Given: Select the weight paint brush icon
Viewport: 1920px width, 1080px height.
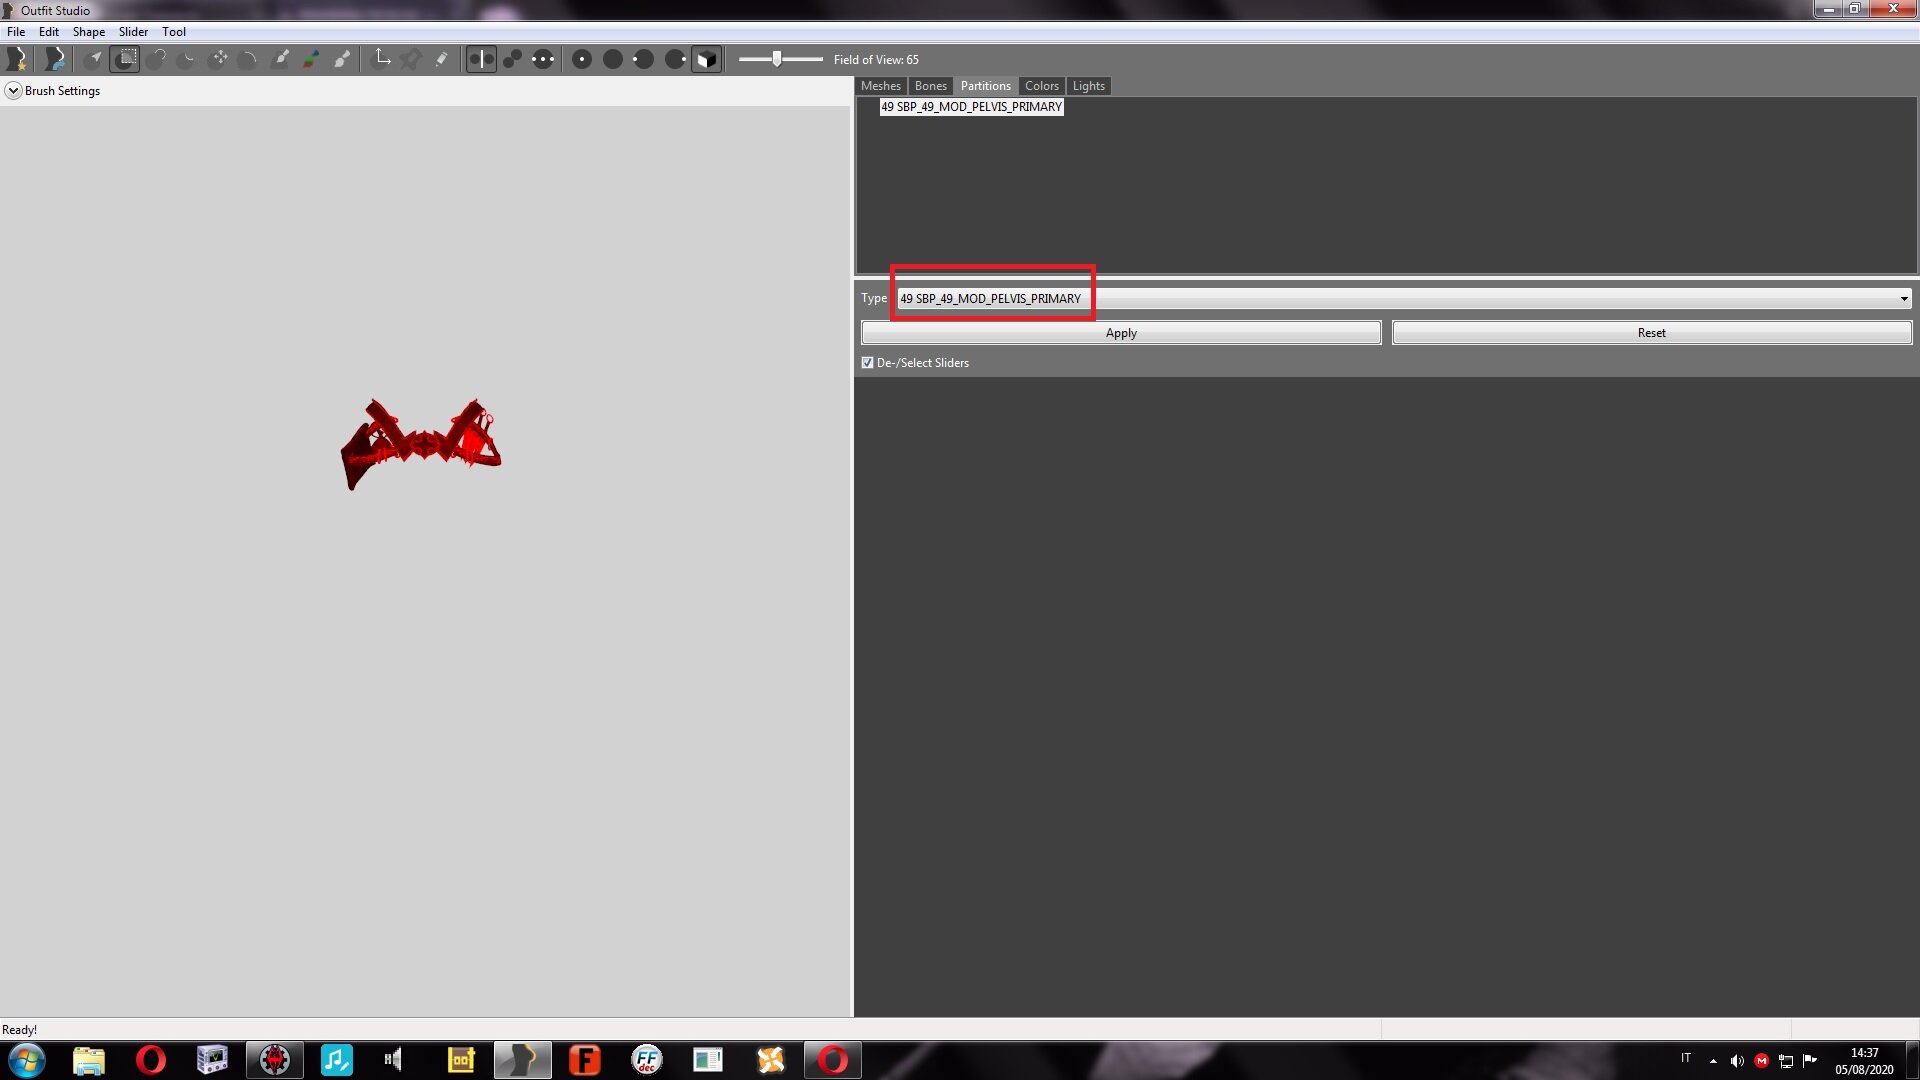Looking at the screenshot, I should tap(281, 59).
